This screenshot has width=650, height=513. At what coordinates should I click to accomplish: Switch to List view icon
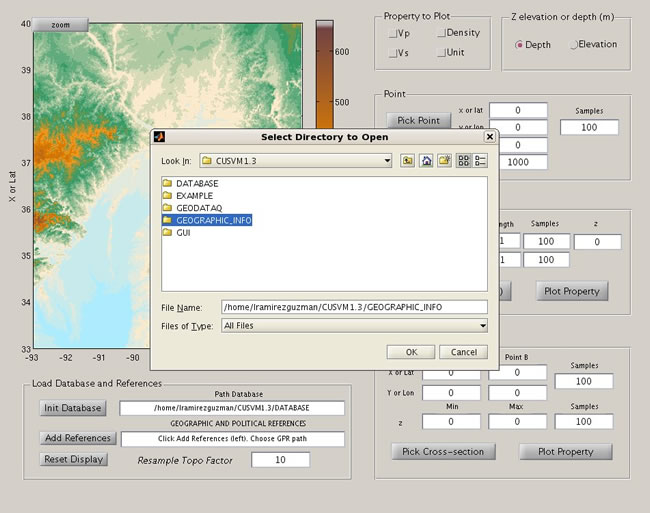tap(463, 160)
